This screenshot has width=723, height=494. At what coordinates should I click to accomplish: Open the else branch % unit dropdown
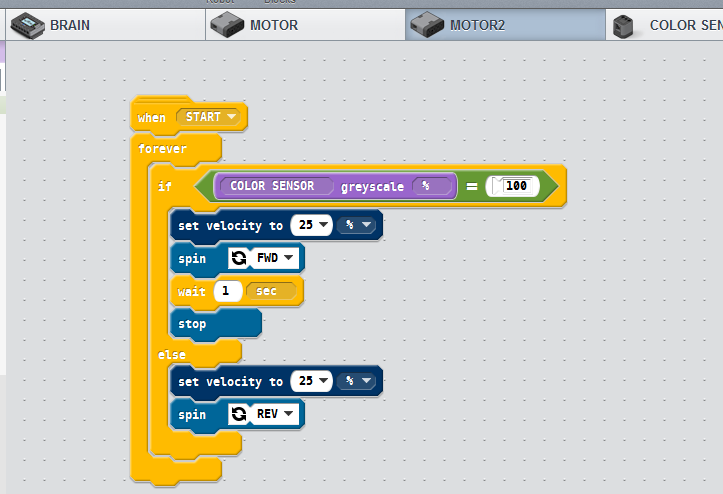[356, 381]
